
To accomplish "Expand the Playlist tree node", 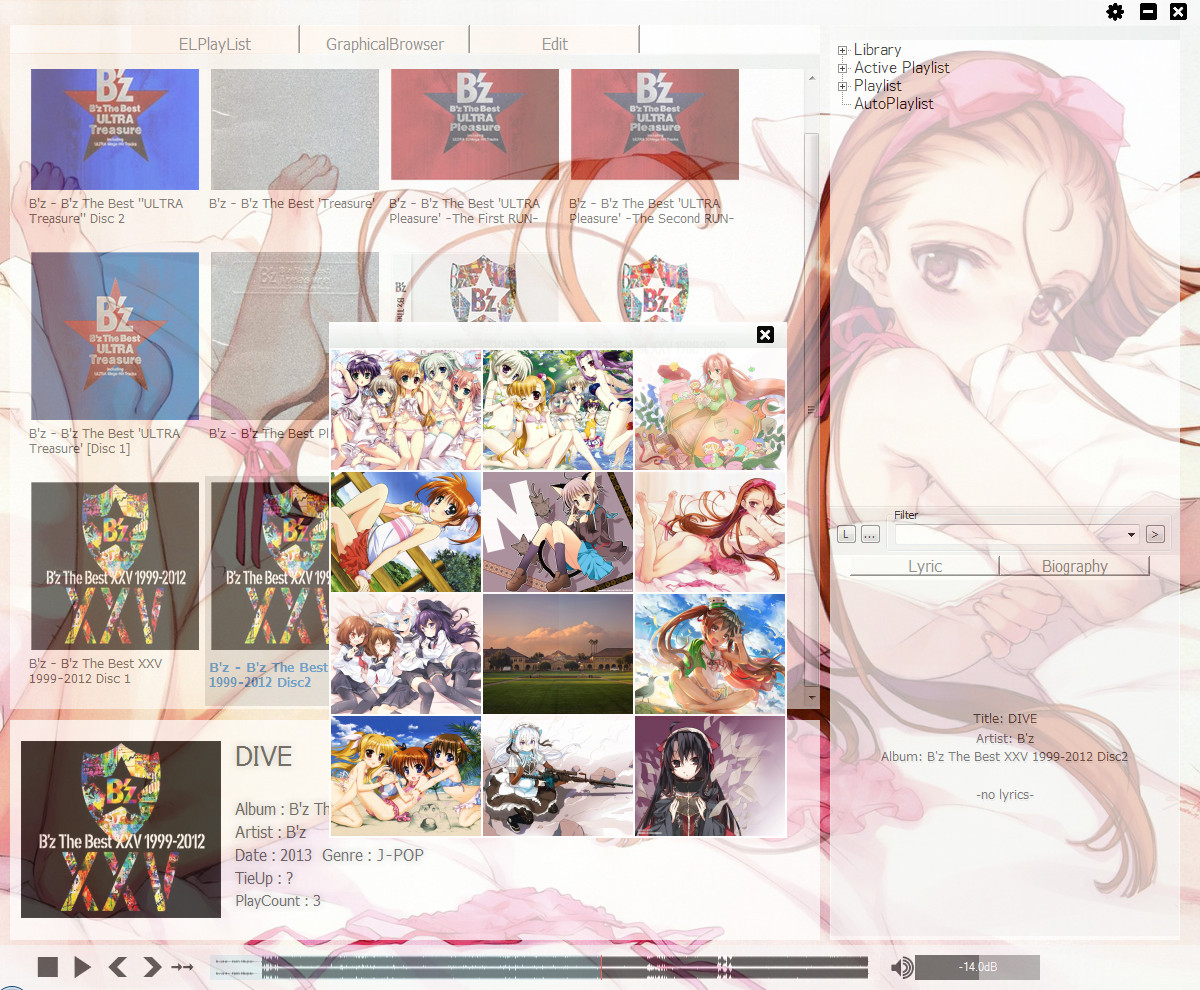I will click(x=843, y=86).
